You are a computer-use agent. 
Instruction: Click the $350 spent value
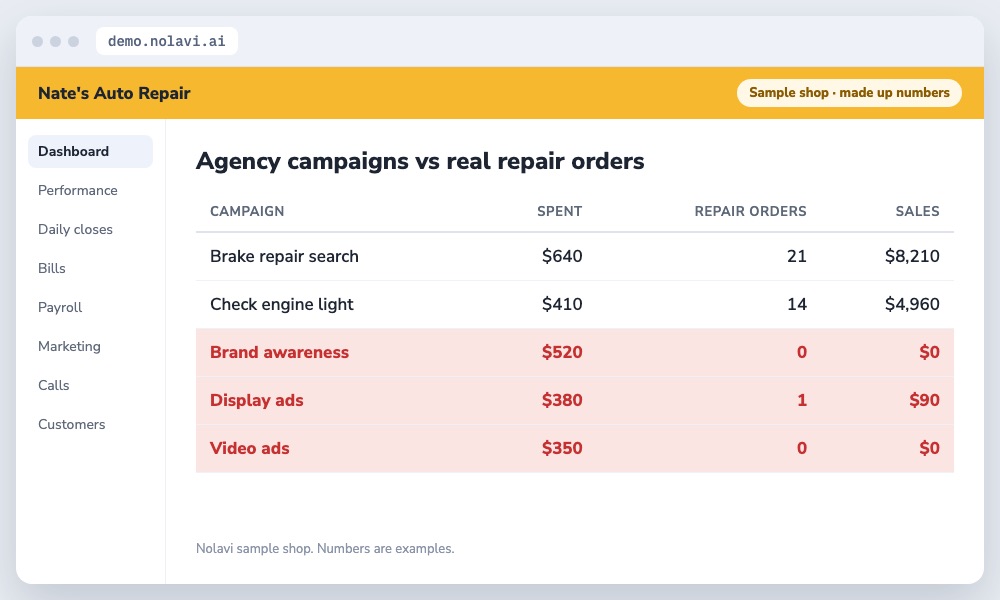(562, 448)
